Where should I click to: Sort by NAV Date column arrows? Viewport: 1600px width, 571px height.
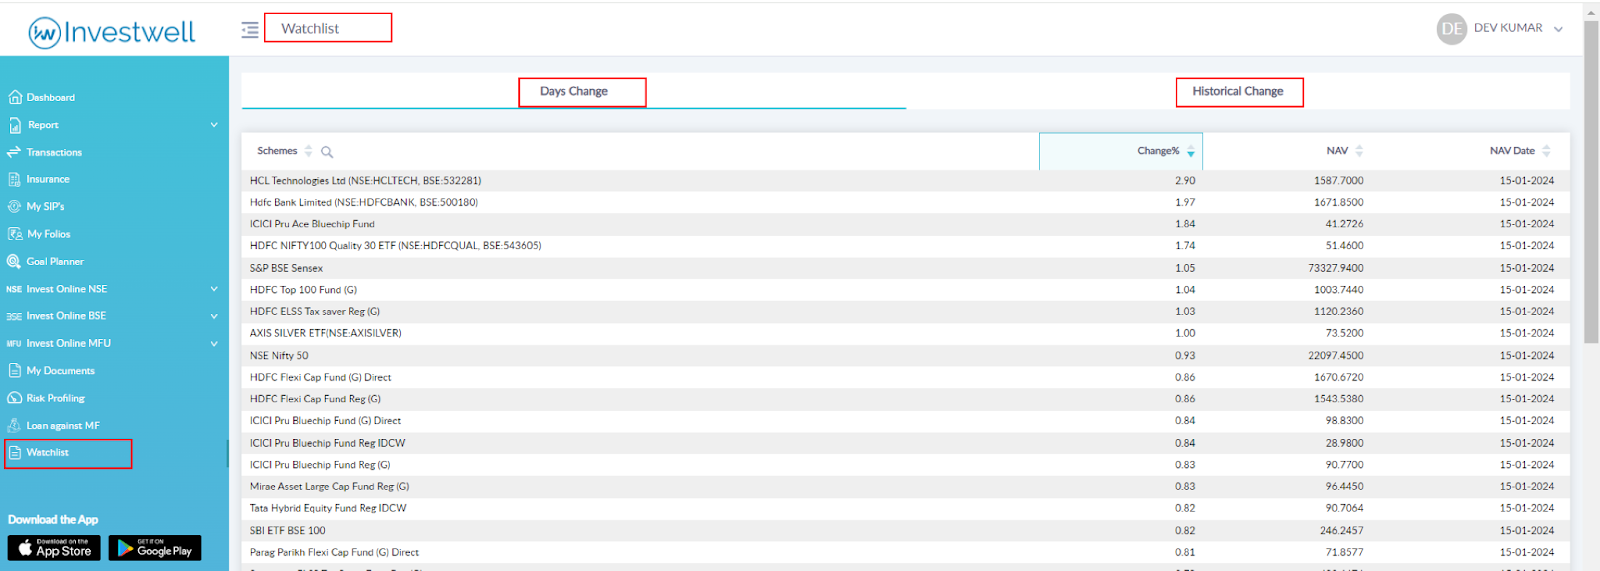pos(1546,151)
